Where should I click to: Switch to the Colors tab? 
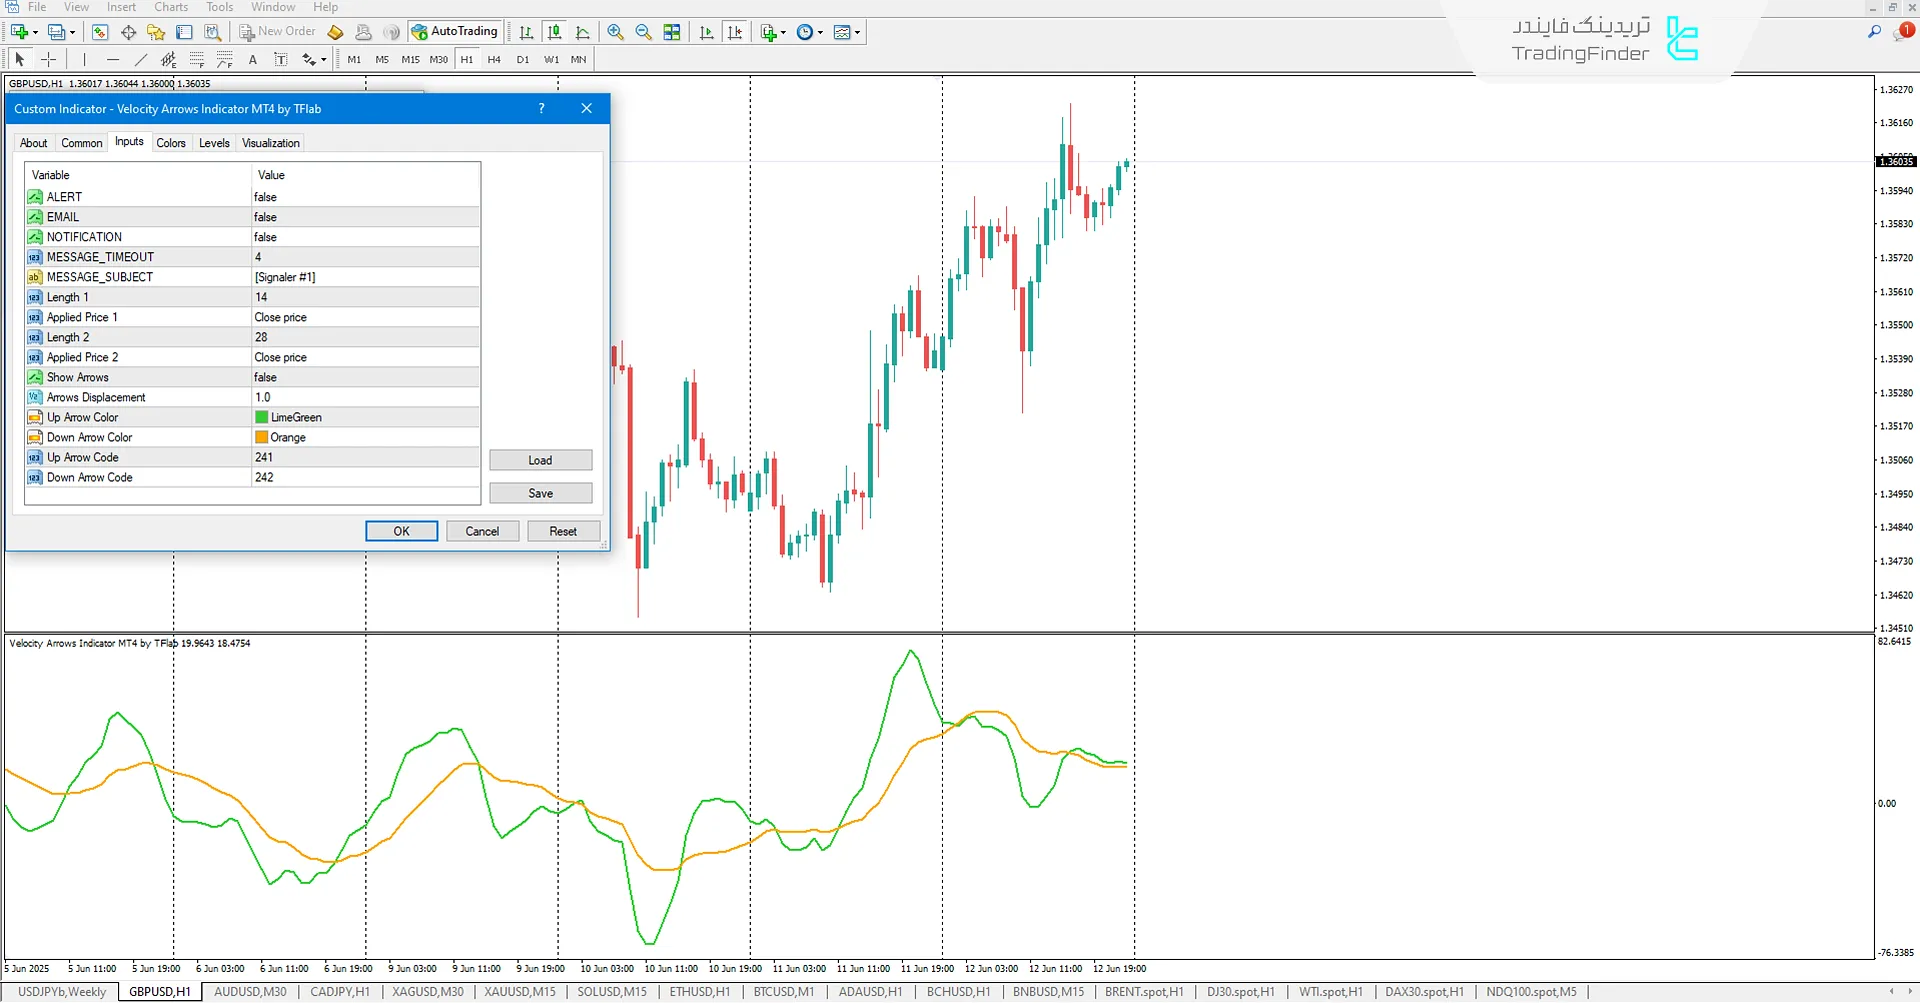pos(171,142)
